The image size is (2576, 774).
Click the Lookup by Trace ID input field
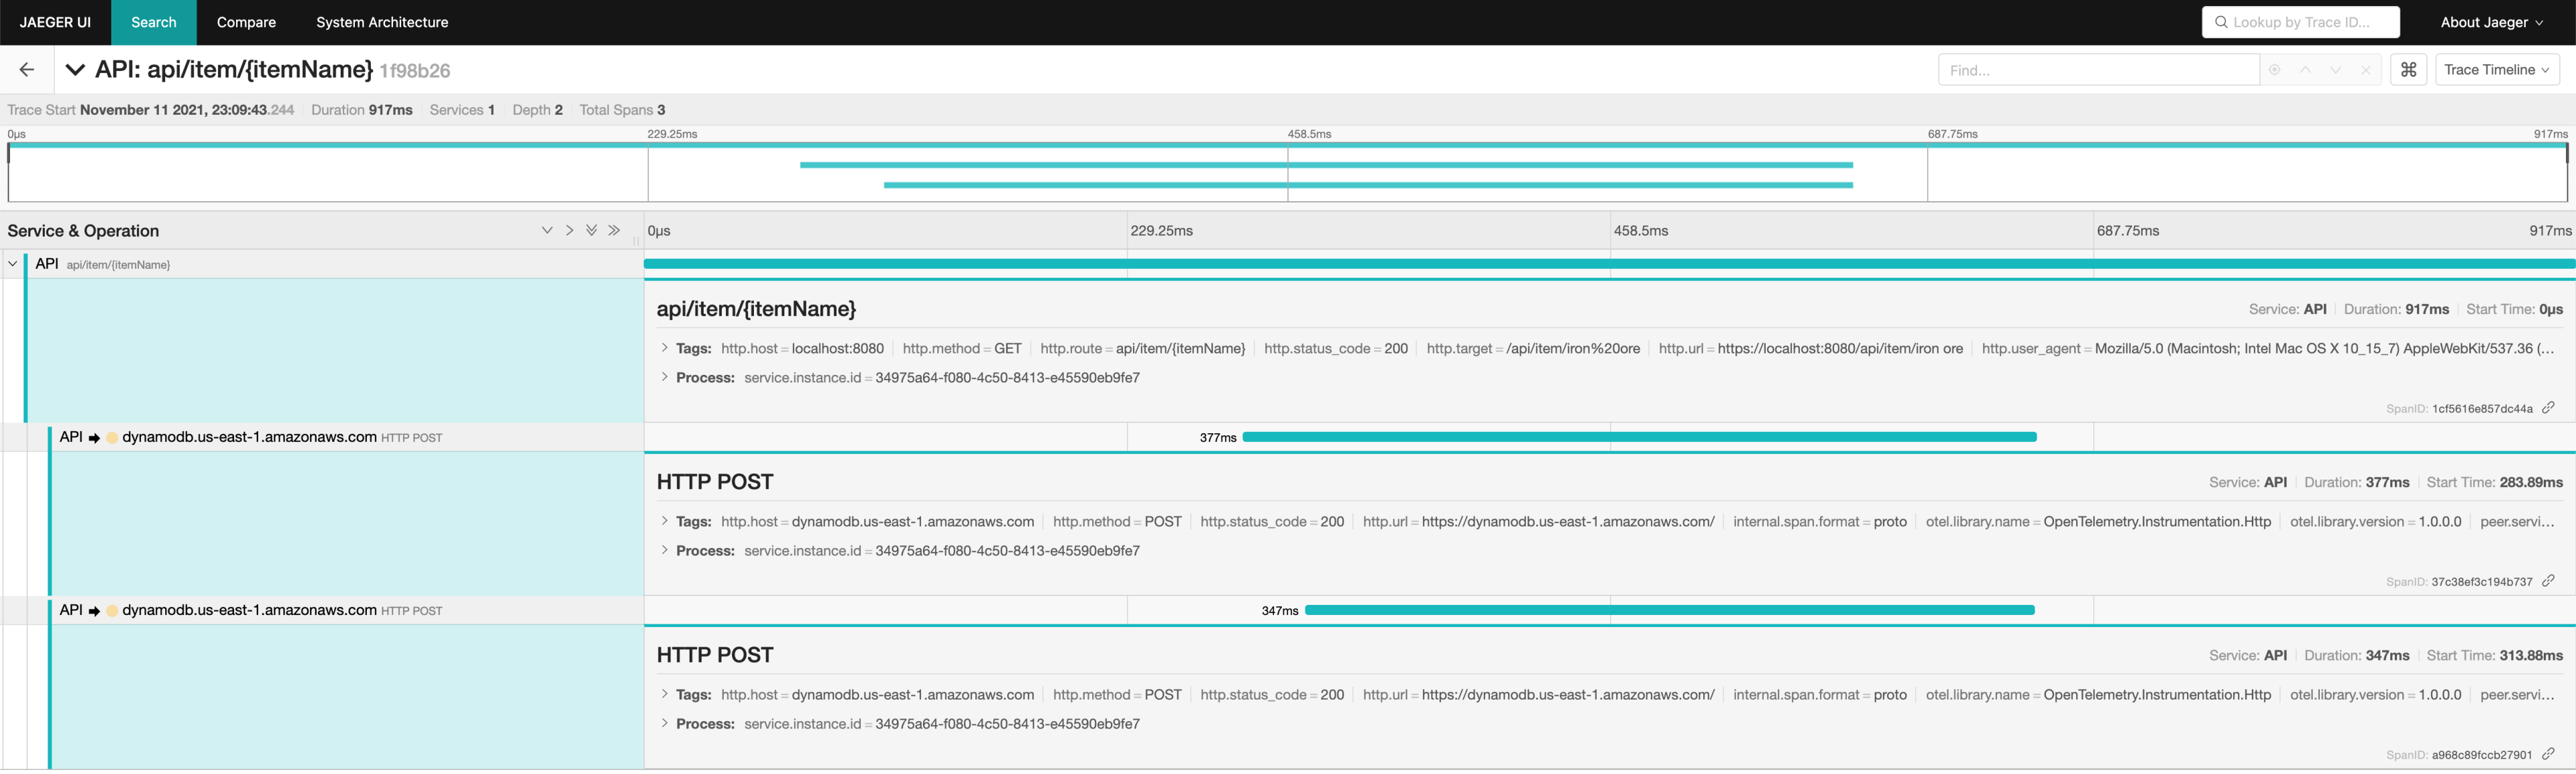pyautogui.click(x=2300, y=21)
